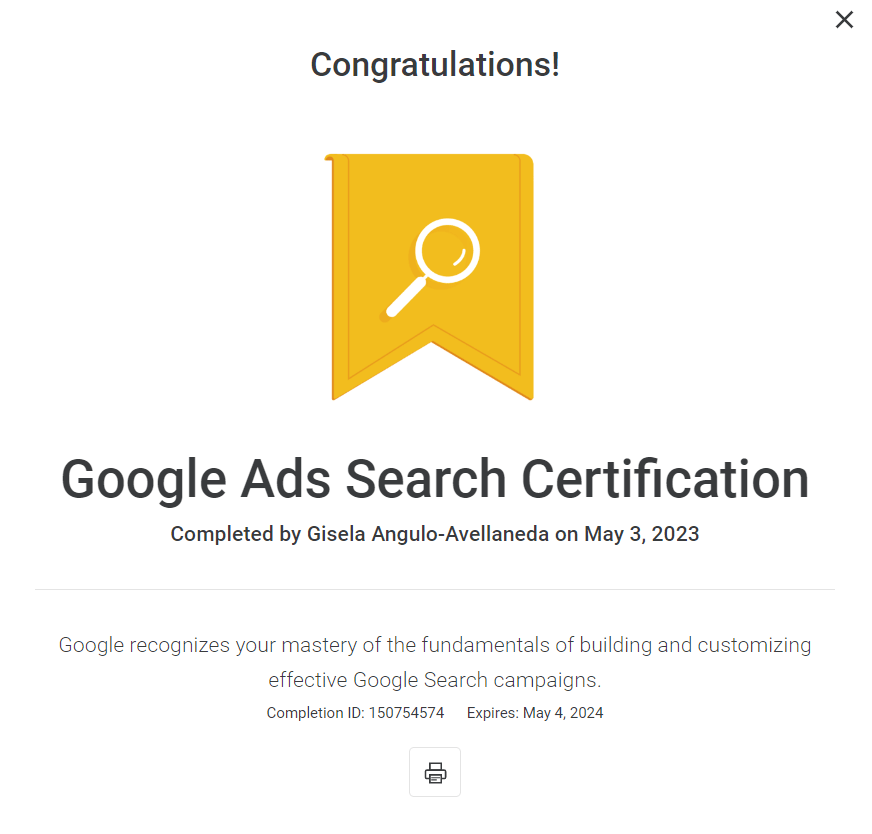872x834 pixels.
Task: Click the "Expires:" label
Action: click(x=492, y=713)
